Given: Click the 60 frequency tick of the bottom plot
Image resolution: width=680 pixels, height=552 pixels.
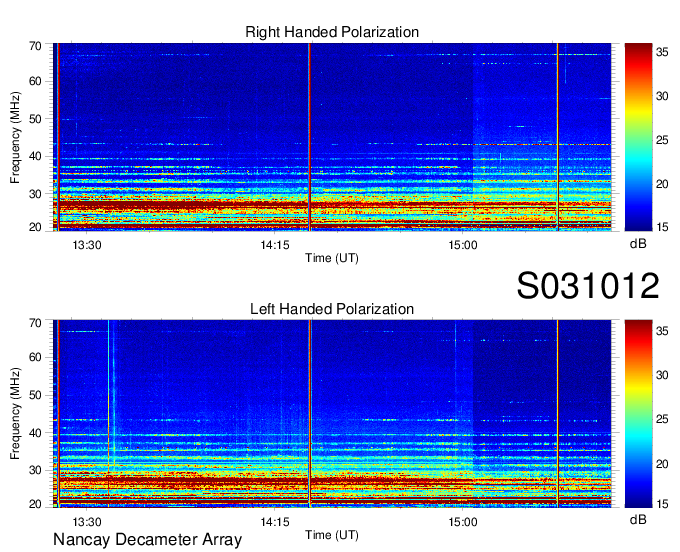Looking at the screenshot, I should tap(36, 358).
